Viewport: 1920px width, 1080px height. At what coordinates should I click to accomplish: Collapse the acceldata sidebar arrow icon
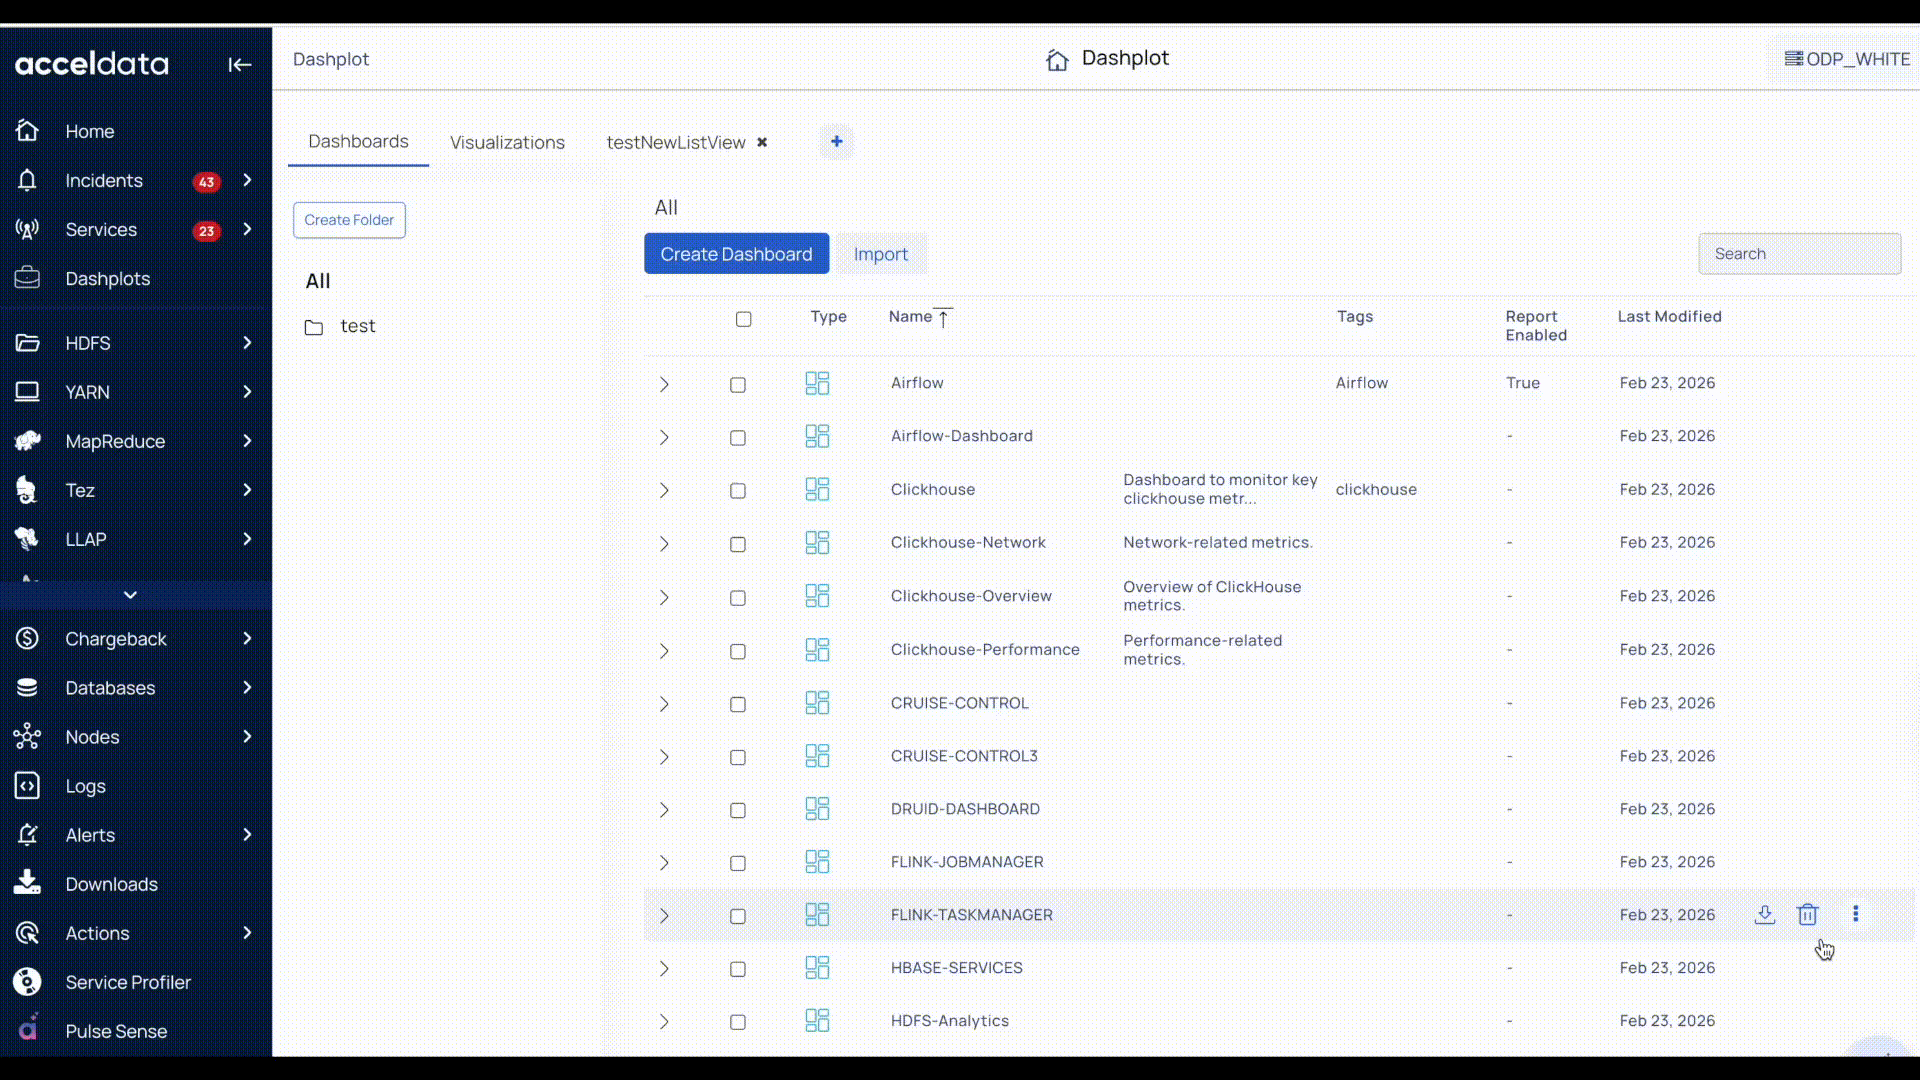pos(239,65)
